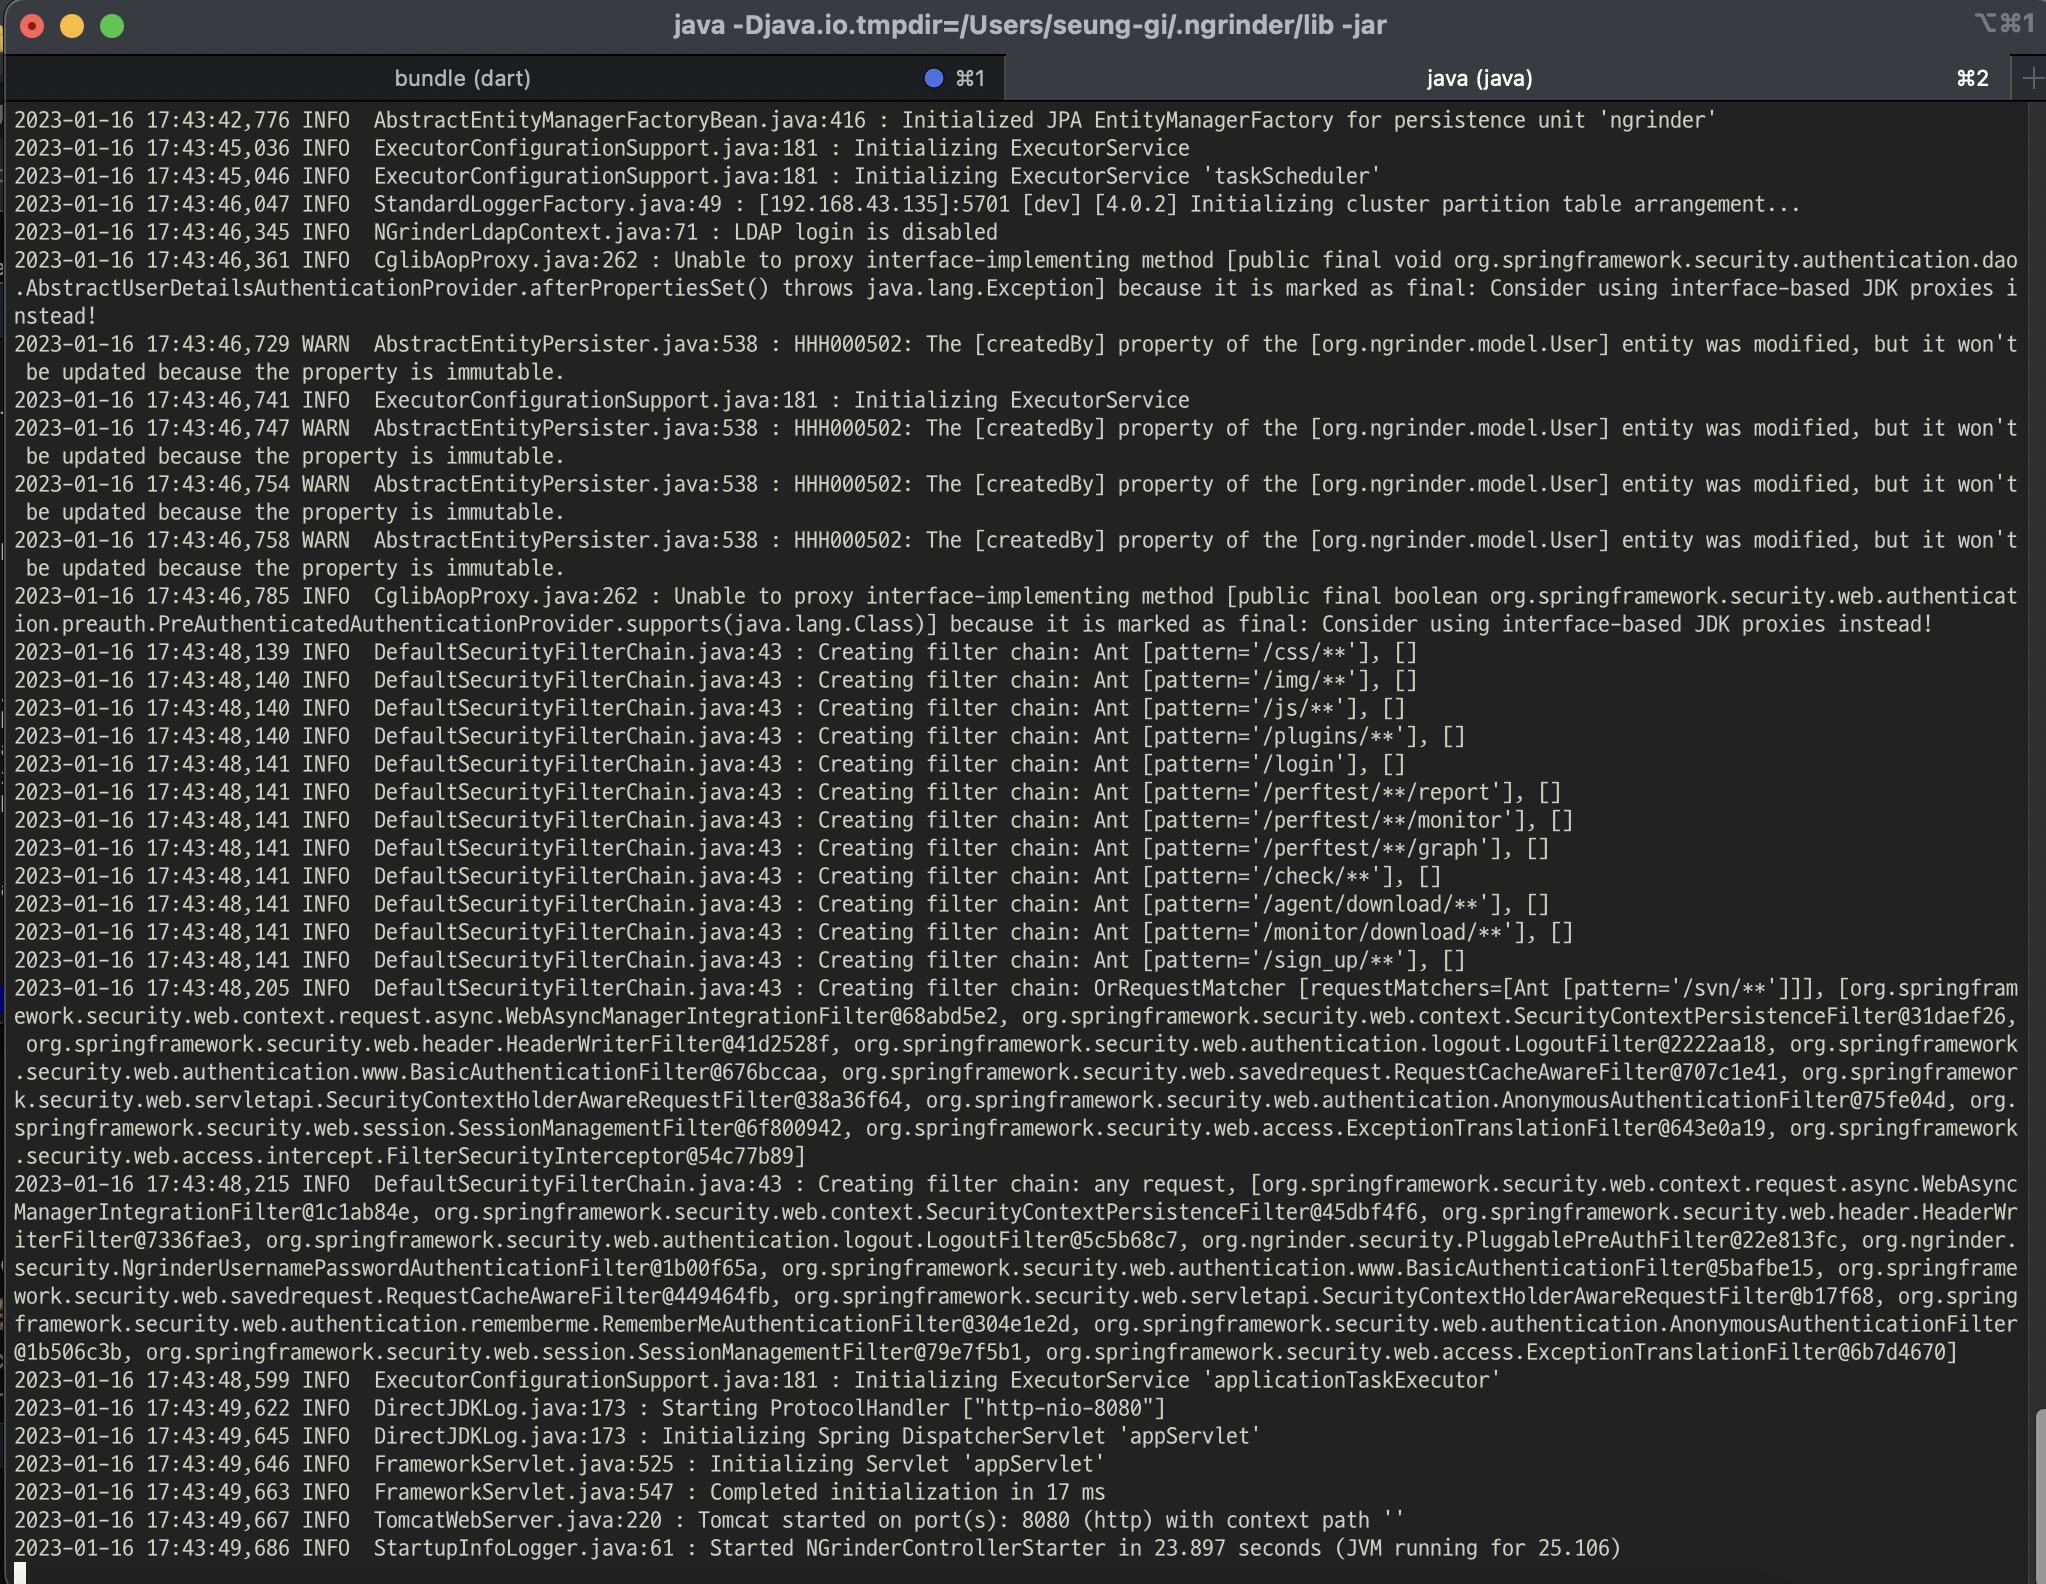Maximize the window with green button
The width and height of the screenshot is (2046, 1584).
[112, 25]
